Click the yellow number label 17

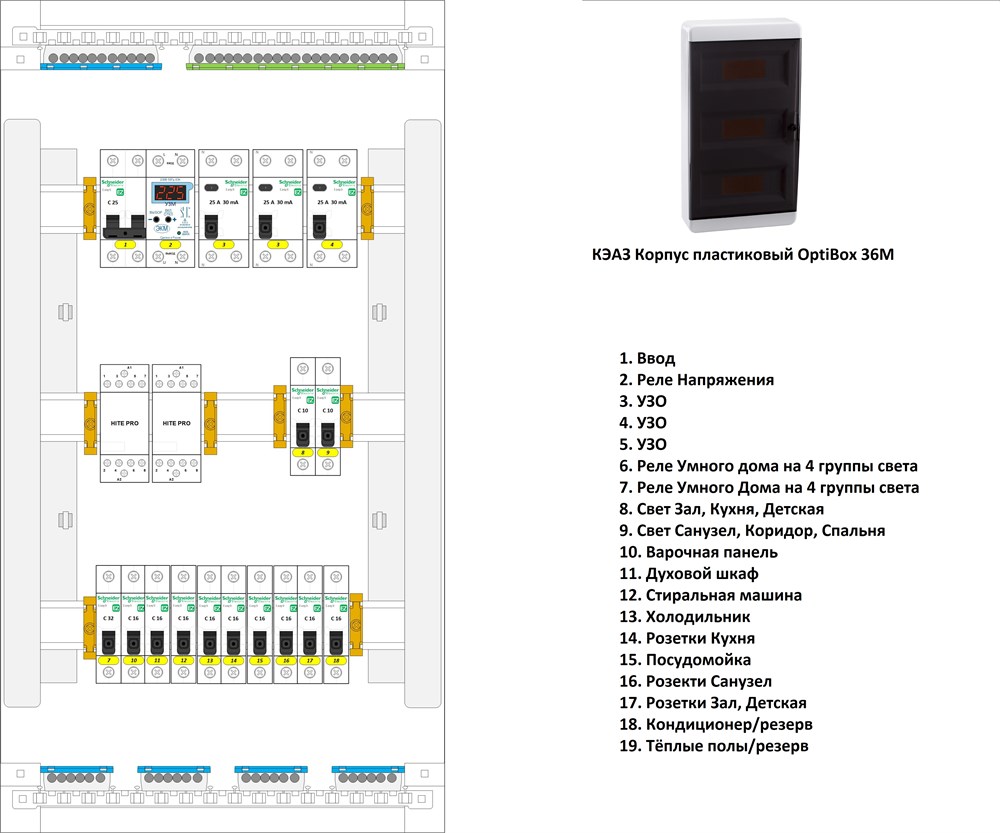point(310,661)
